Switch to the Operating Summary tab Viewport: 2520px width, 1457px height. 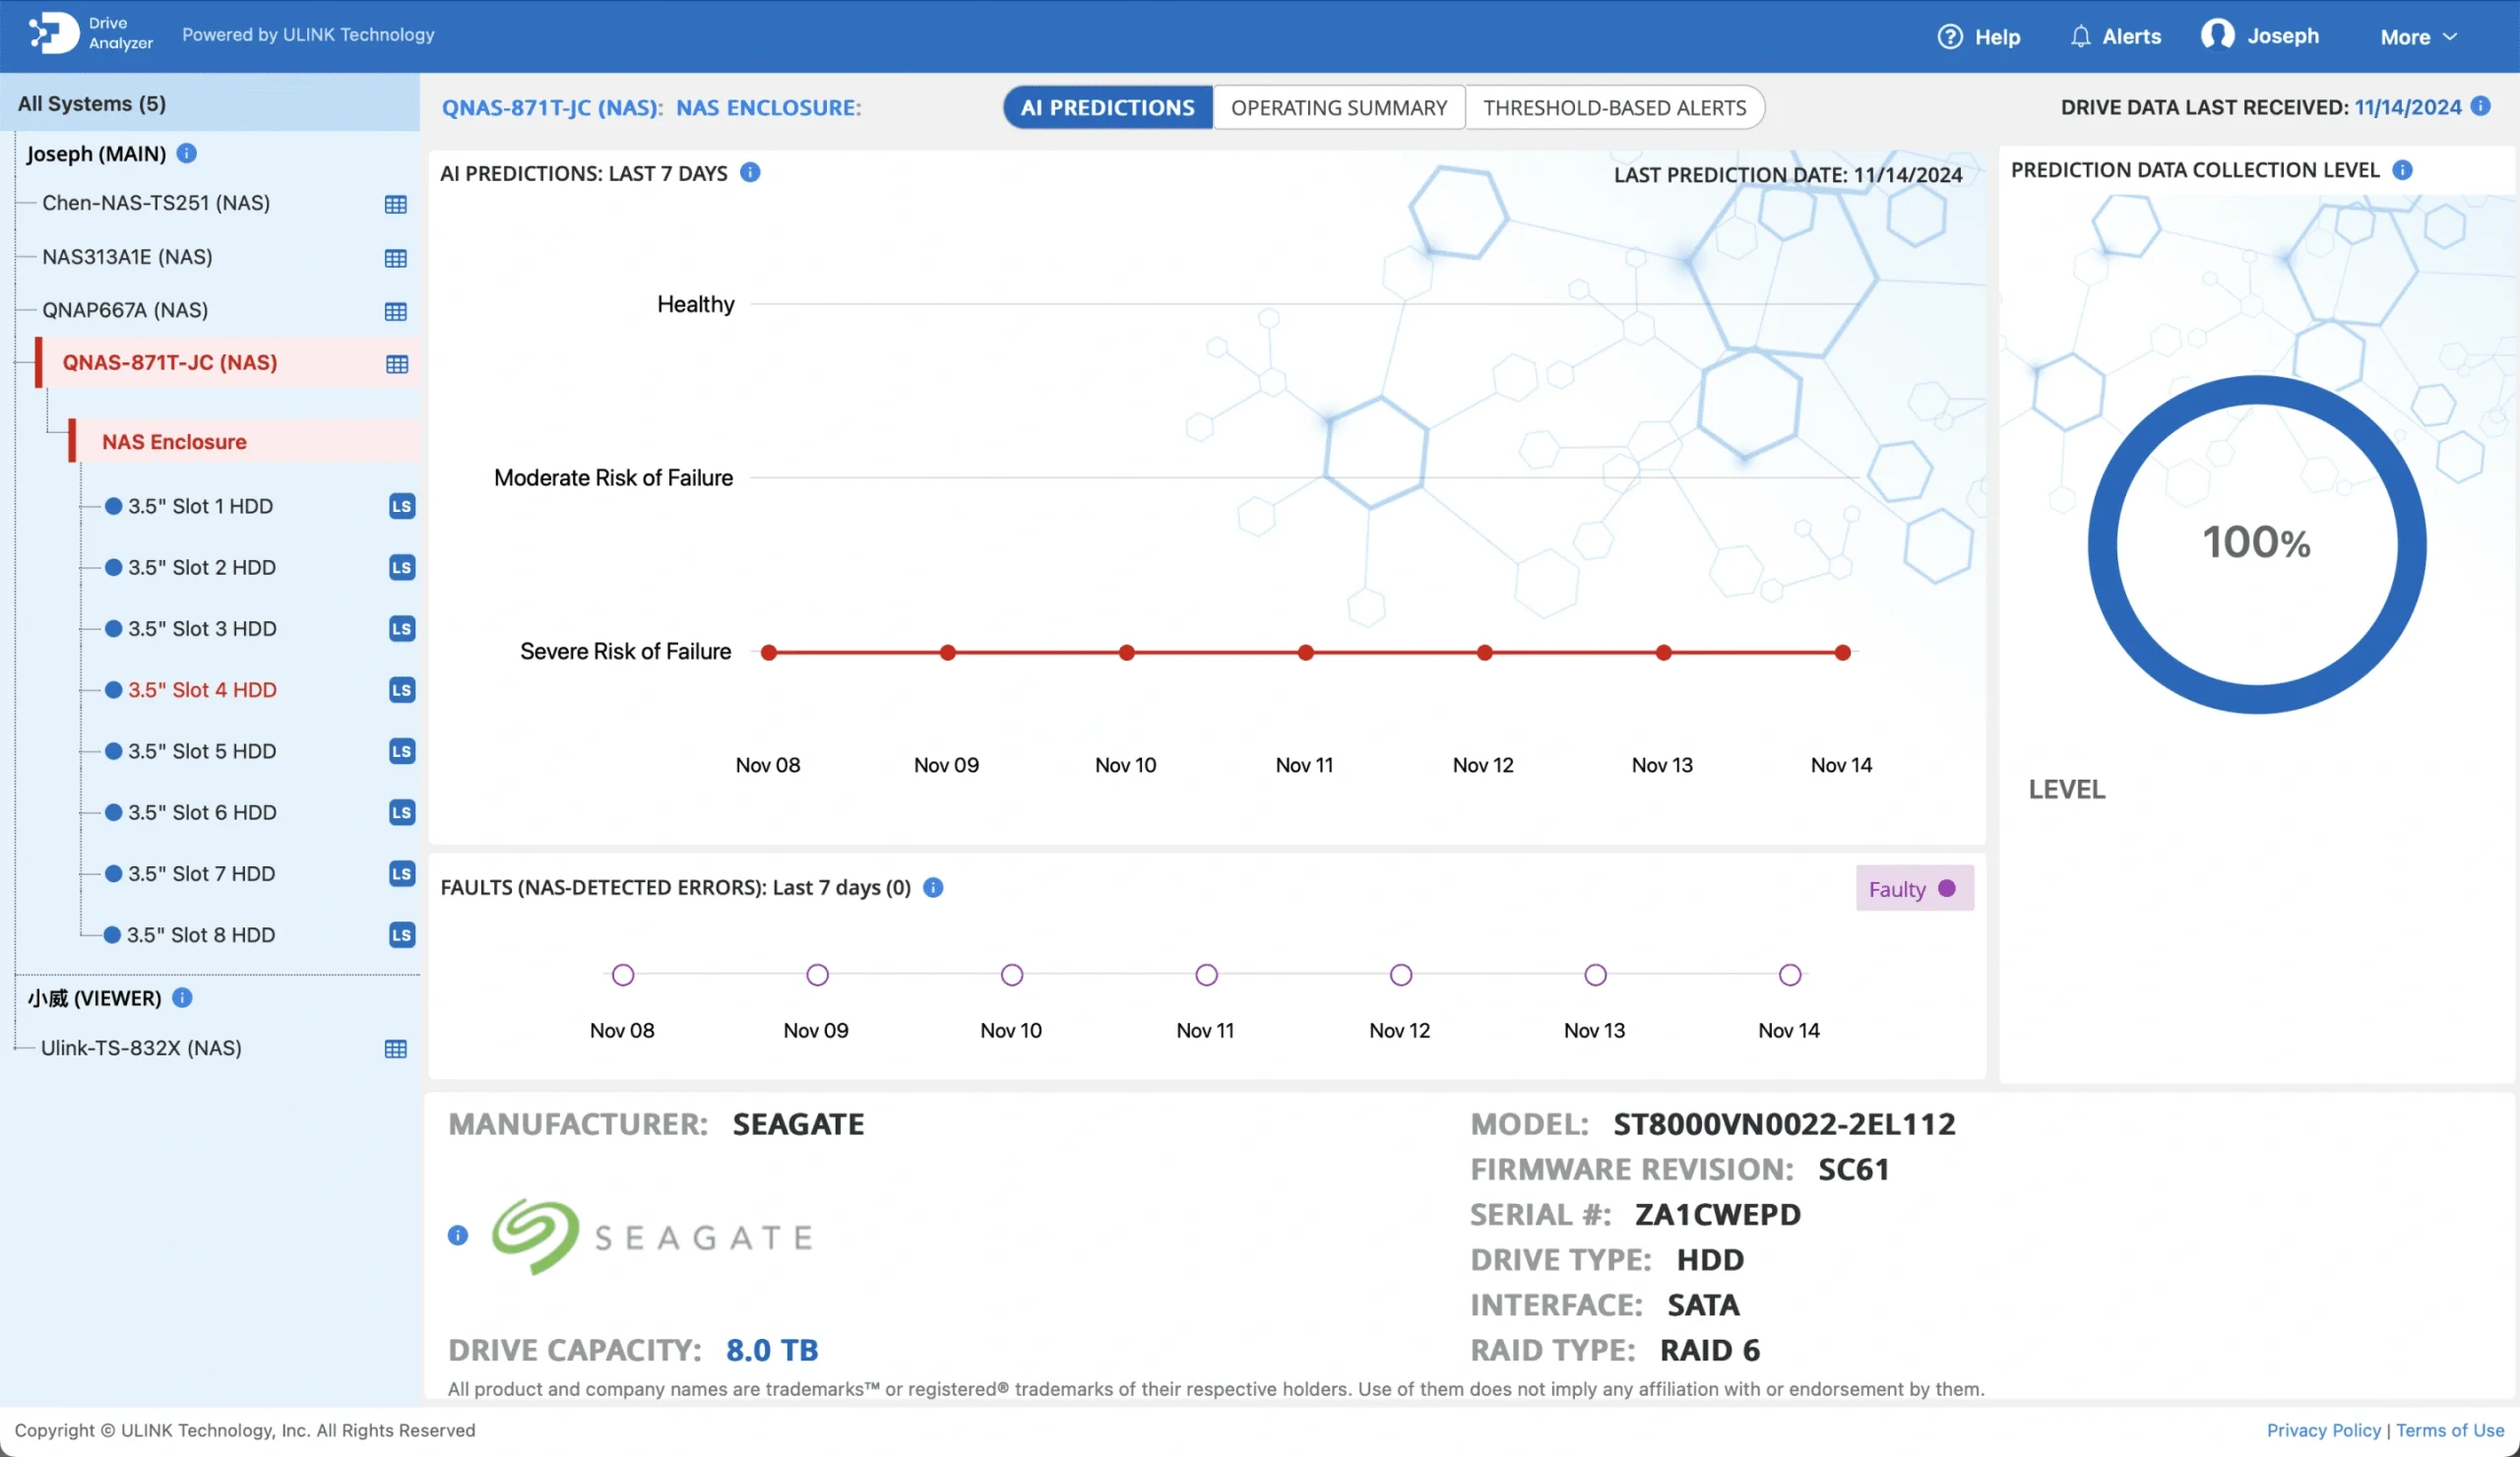[x=1339, y=107]
